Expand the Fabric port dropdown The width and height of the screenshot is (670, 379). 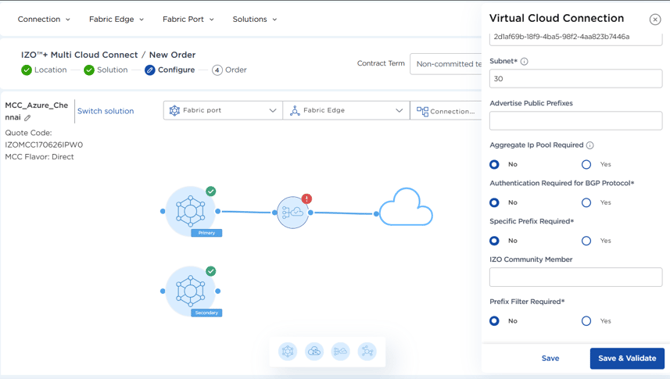[x=223, y=110]
